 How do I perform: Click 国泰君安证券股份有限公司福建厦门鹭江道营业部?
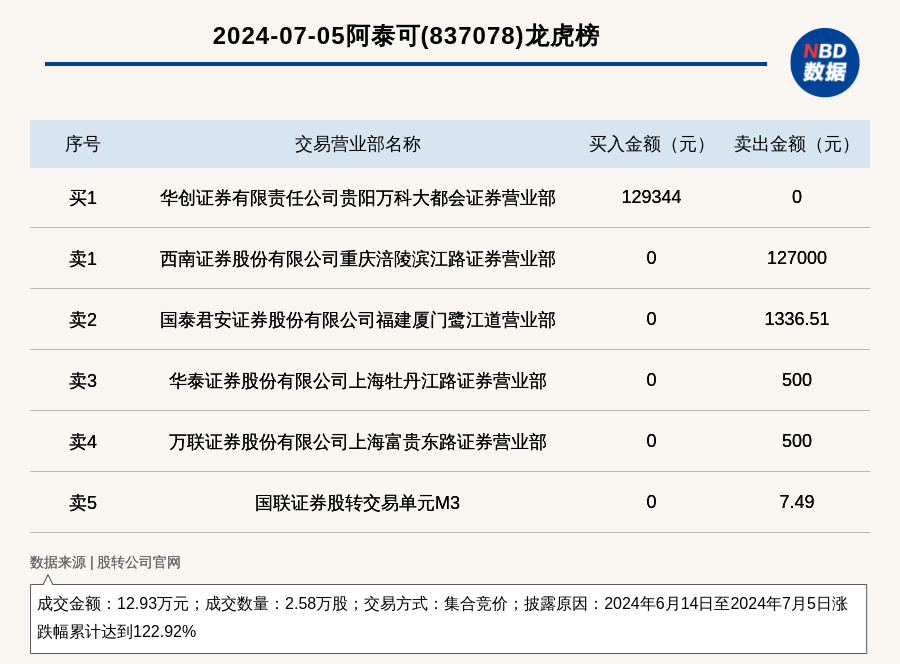[x=358, y=320]
